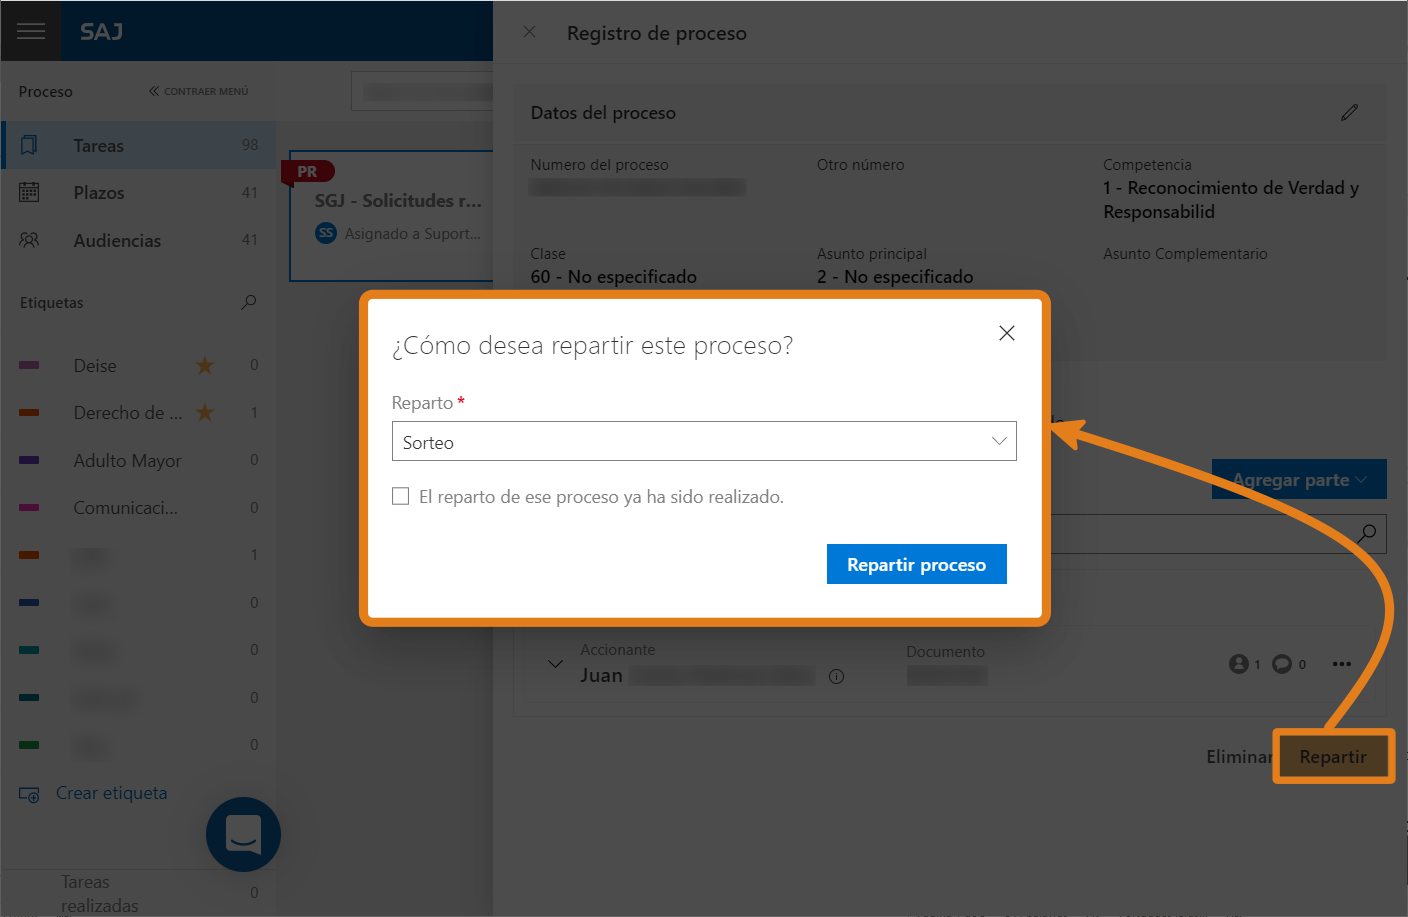The image size is (1408, 917).
Task: Open the three-dots menu in Juan row
Action: point(1342,664)
